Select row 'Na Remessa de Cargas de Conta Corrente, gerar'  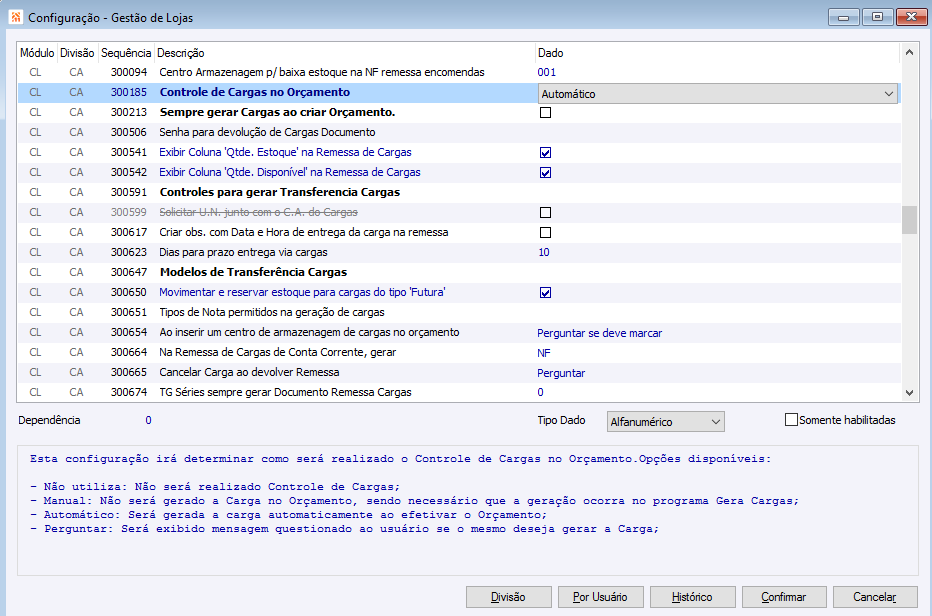click(459, 353)
